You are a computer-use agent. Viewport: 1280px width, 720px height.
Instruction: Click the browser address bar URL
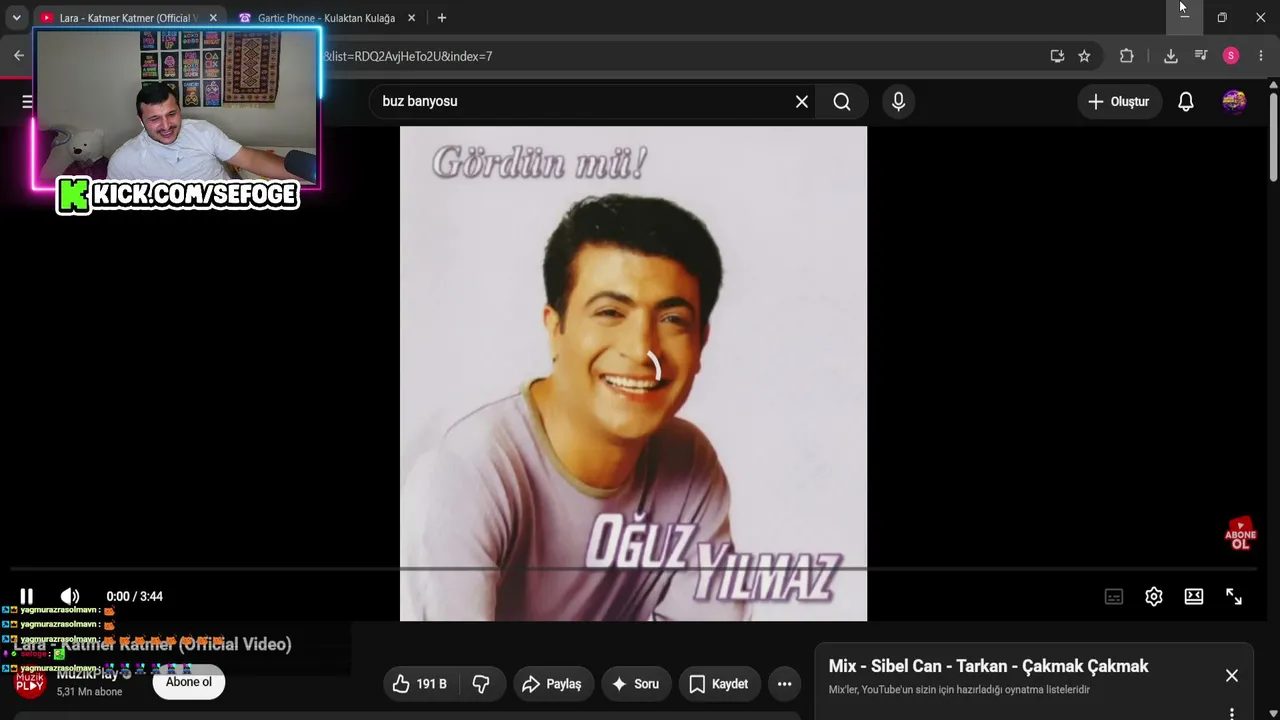[408, 56]
